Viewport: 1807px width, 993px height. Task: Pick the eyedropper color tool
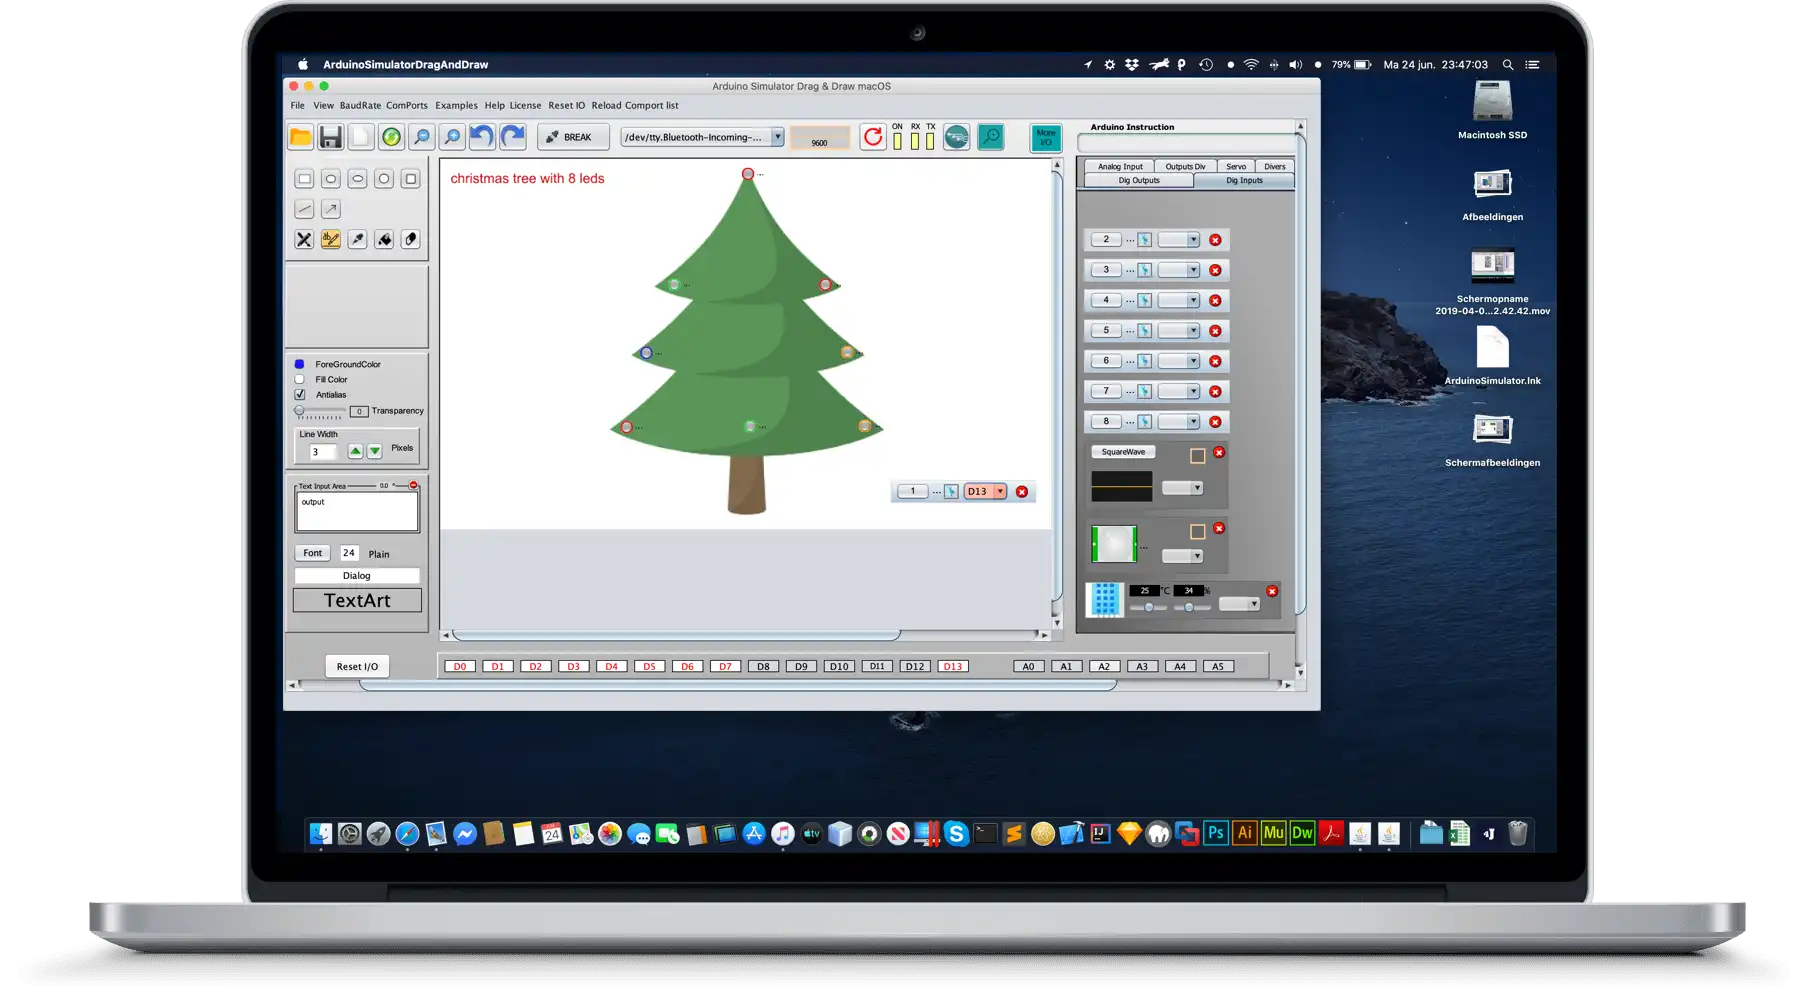pyautogui.click(x=357, y=239)
